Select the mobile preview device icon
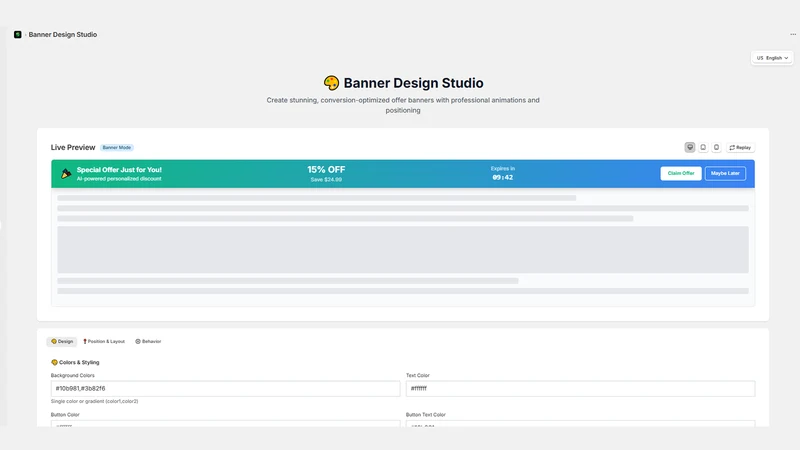The height and width of the screenshot is (450, 800). coord(716,147)
